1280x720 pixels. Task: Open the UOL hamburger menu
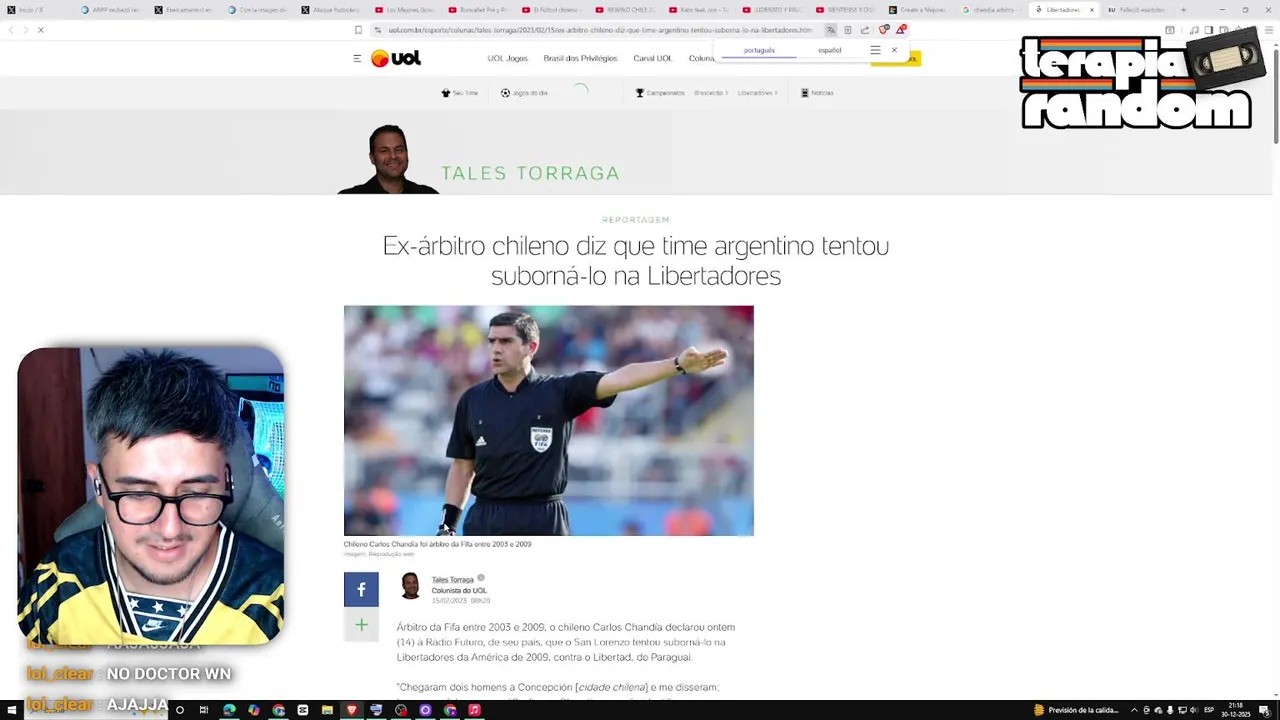(x=357, y=58)
